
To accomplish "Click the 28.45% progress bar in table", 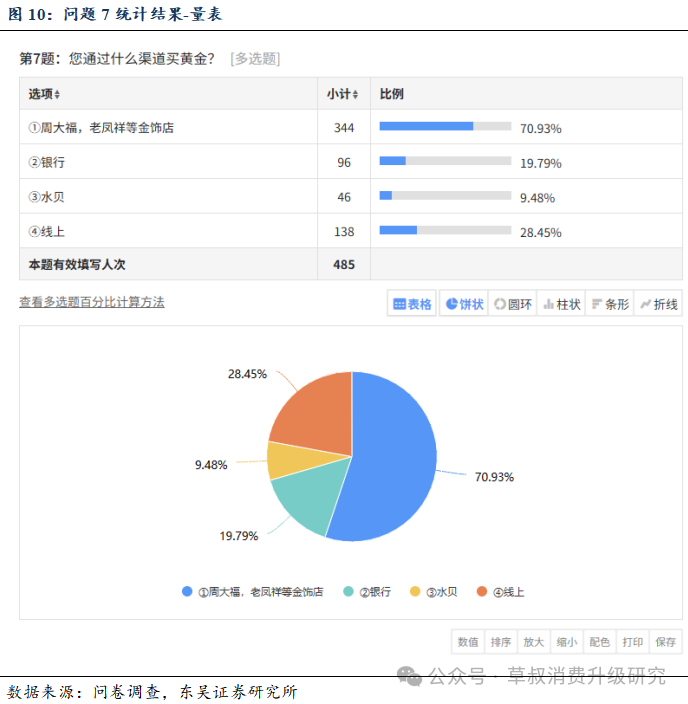I will pos(445,230).
